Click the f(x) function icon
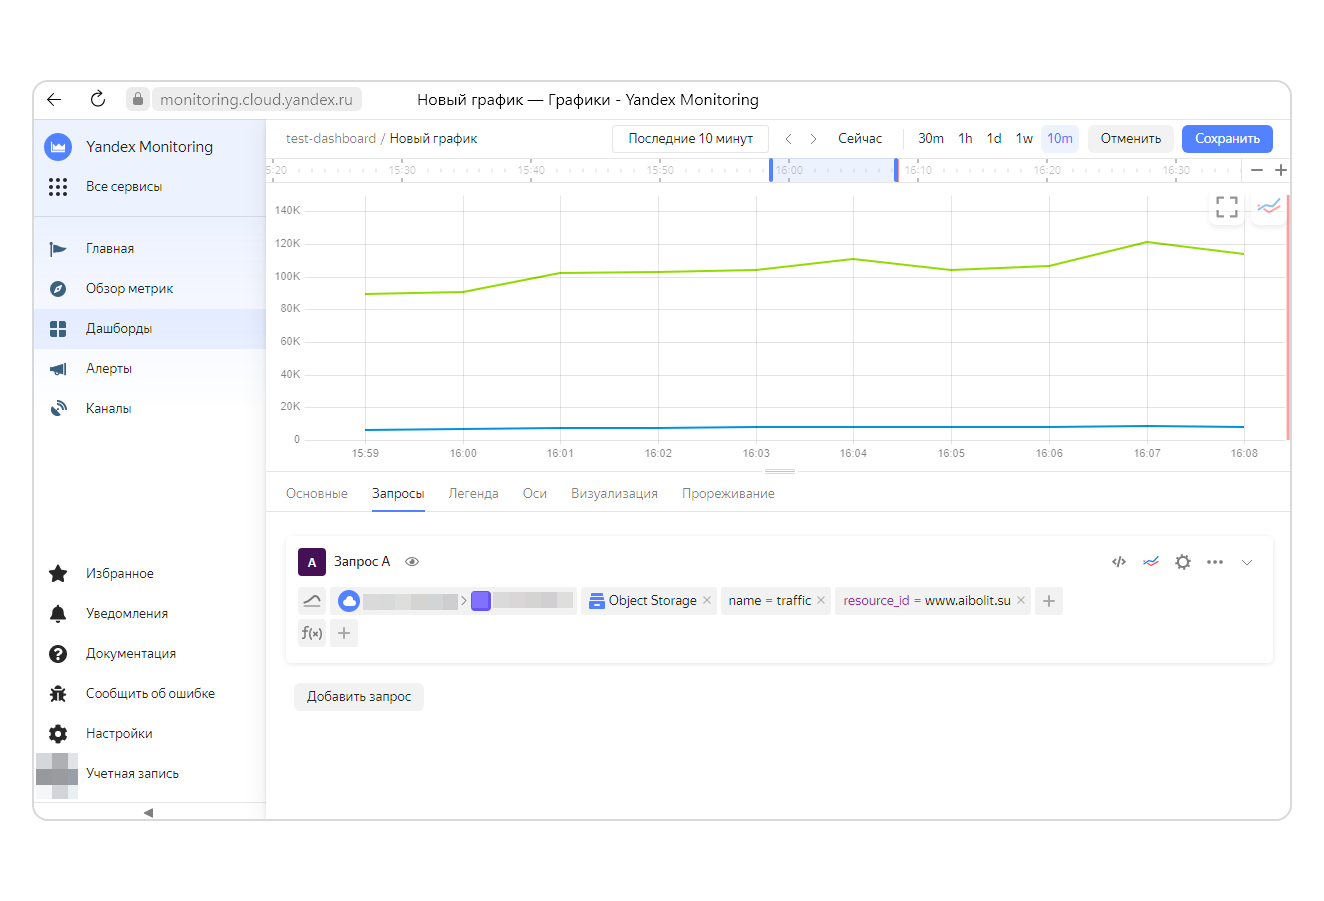1324x901 pixels. 311,633
